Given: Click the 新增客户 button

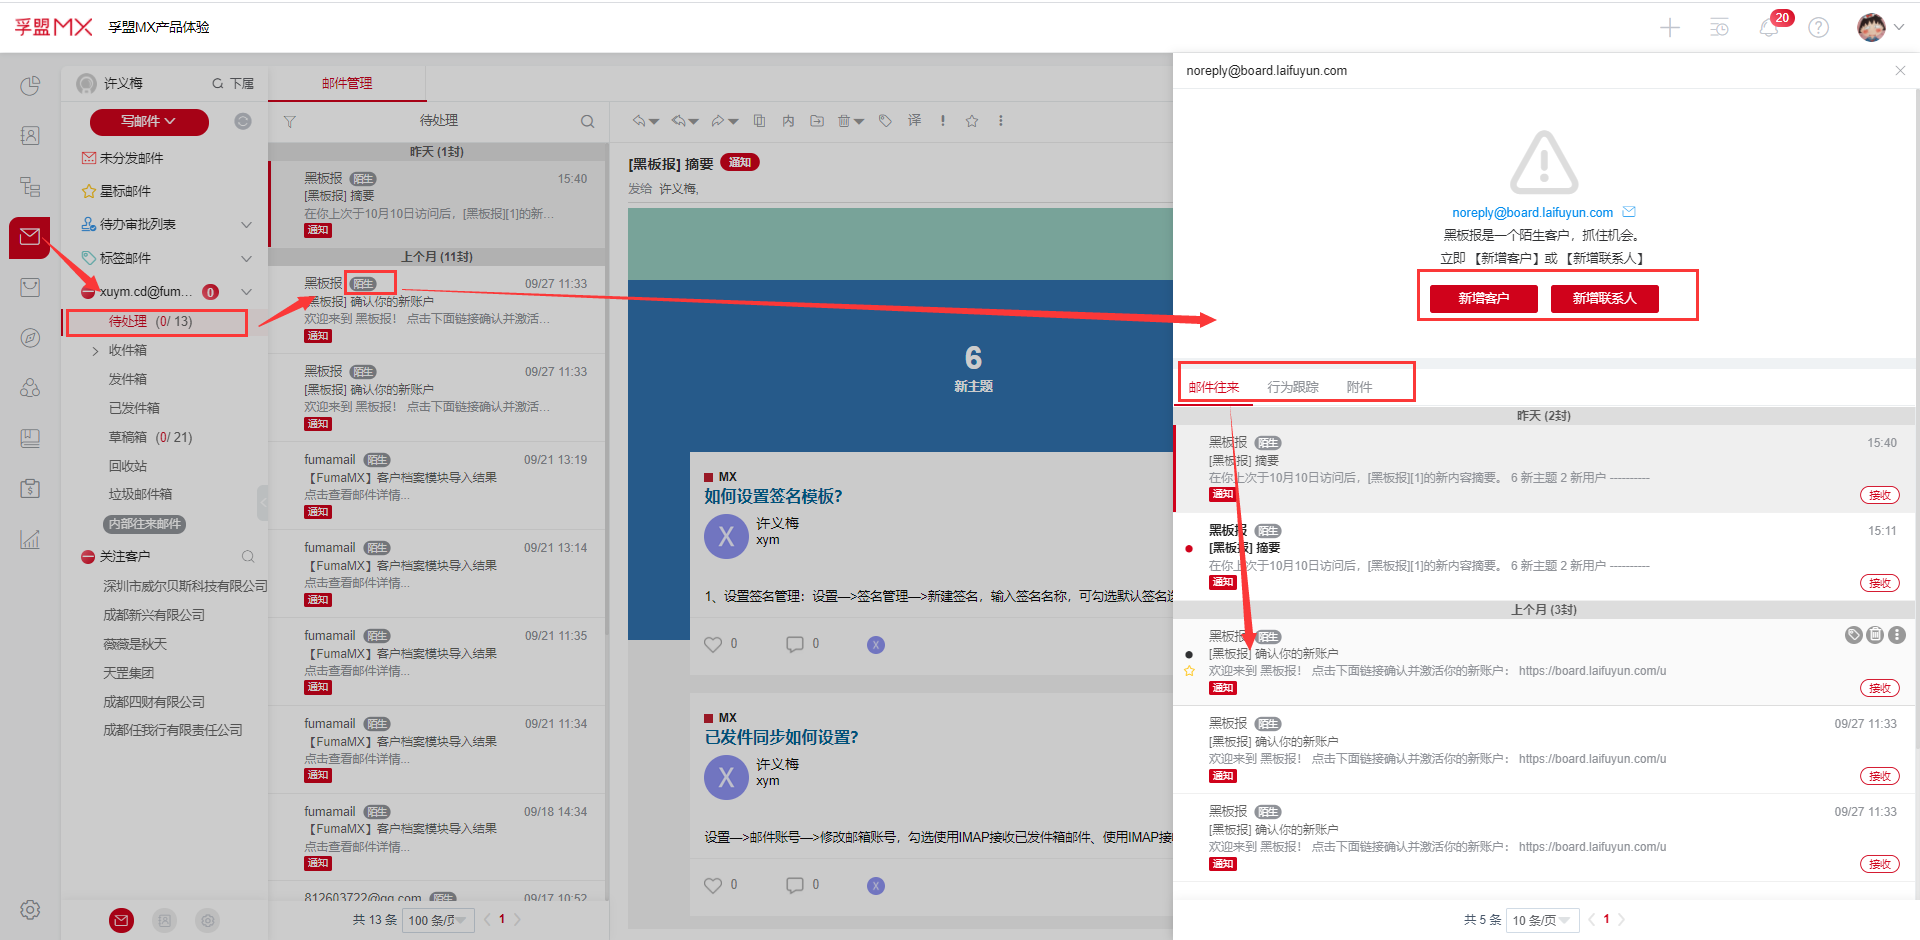Looking at the screenshot, I should (1483, 298).
